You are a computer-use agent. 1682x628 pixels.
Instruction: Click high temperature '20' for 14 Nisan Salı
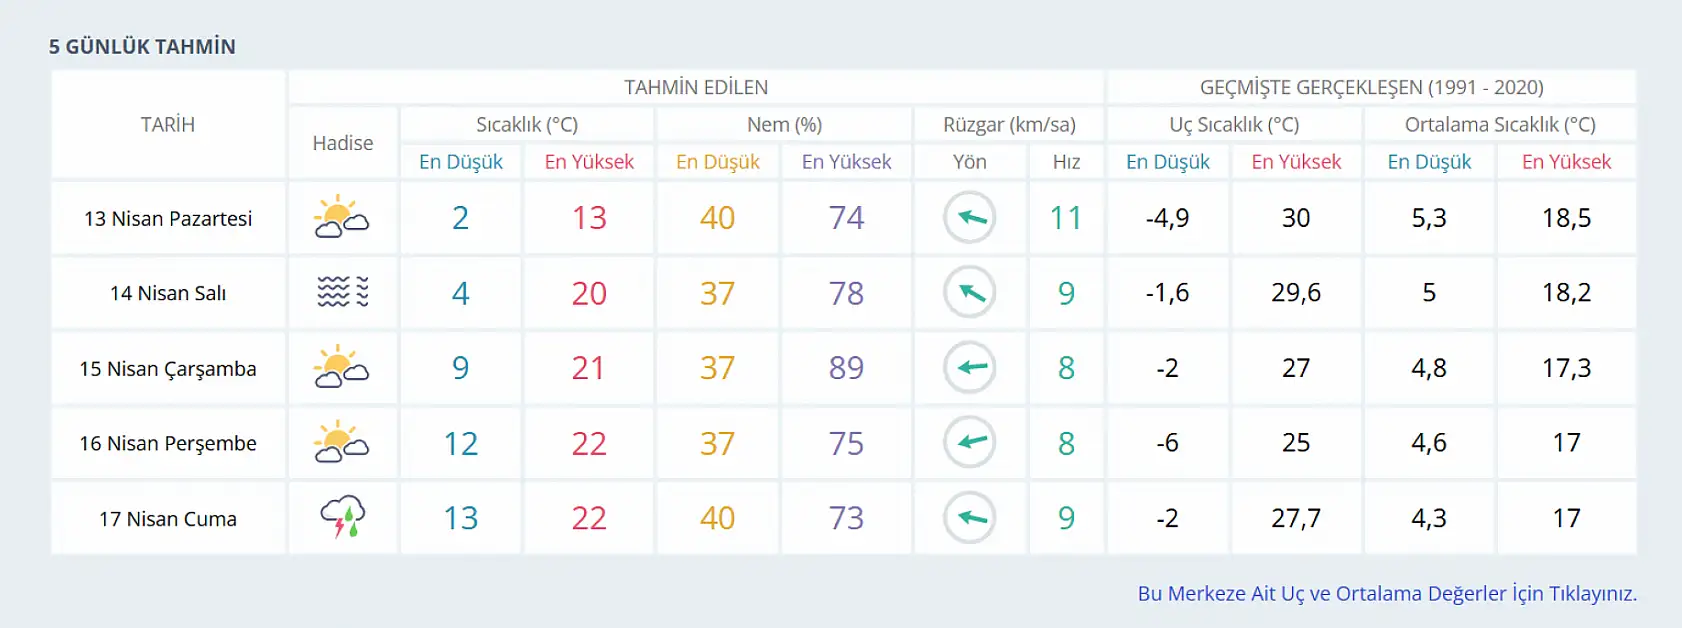(x=589, y=292)
